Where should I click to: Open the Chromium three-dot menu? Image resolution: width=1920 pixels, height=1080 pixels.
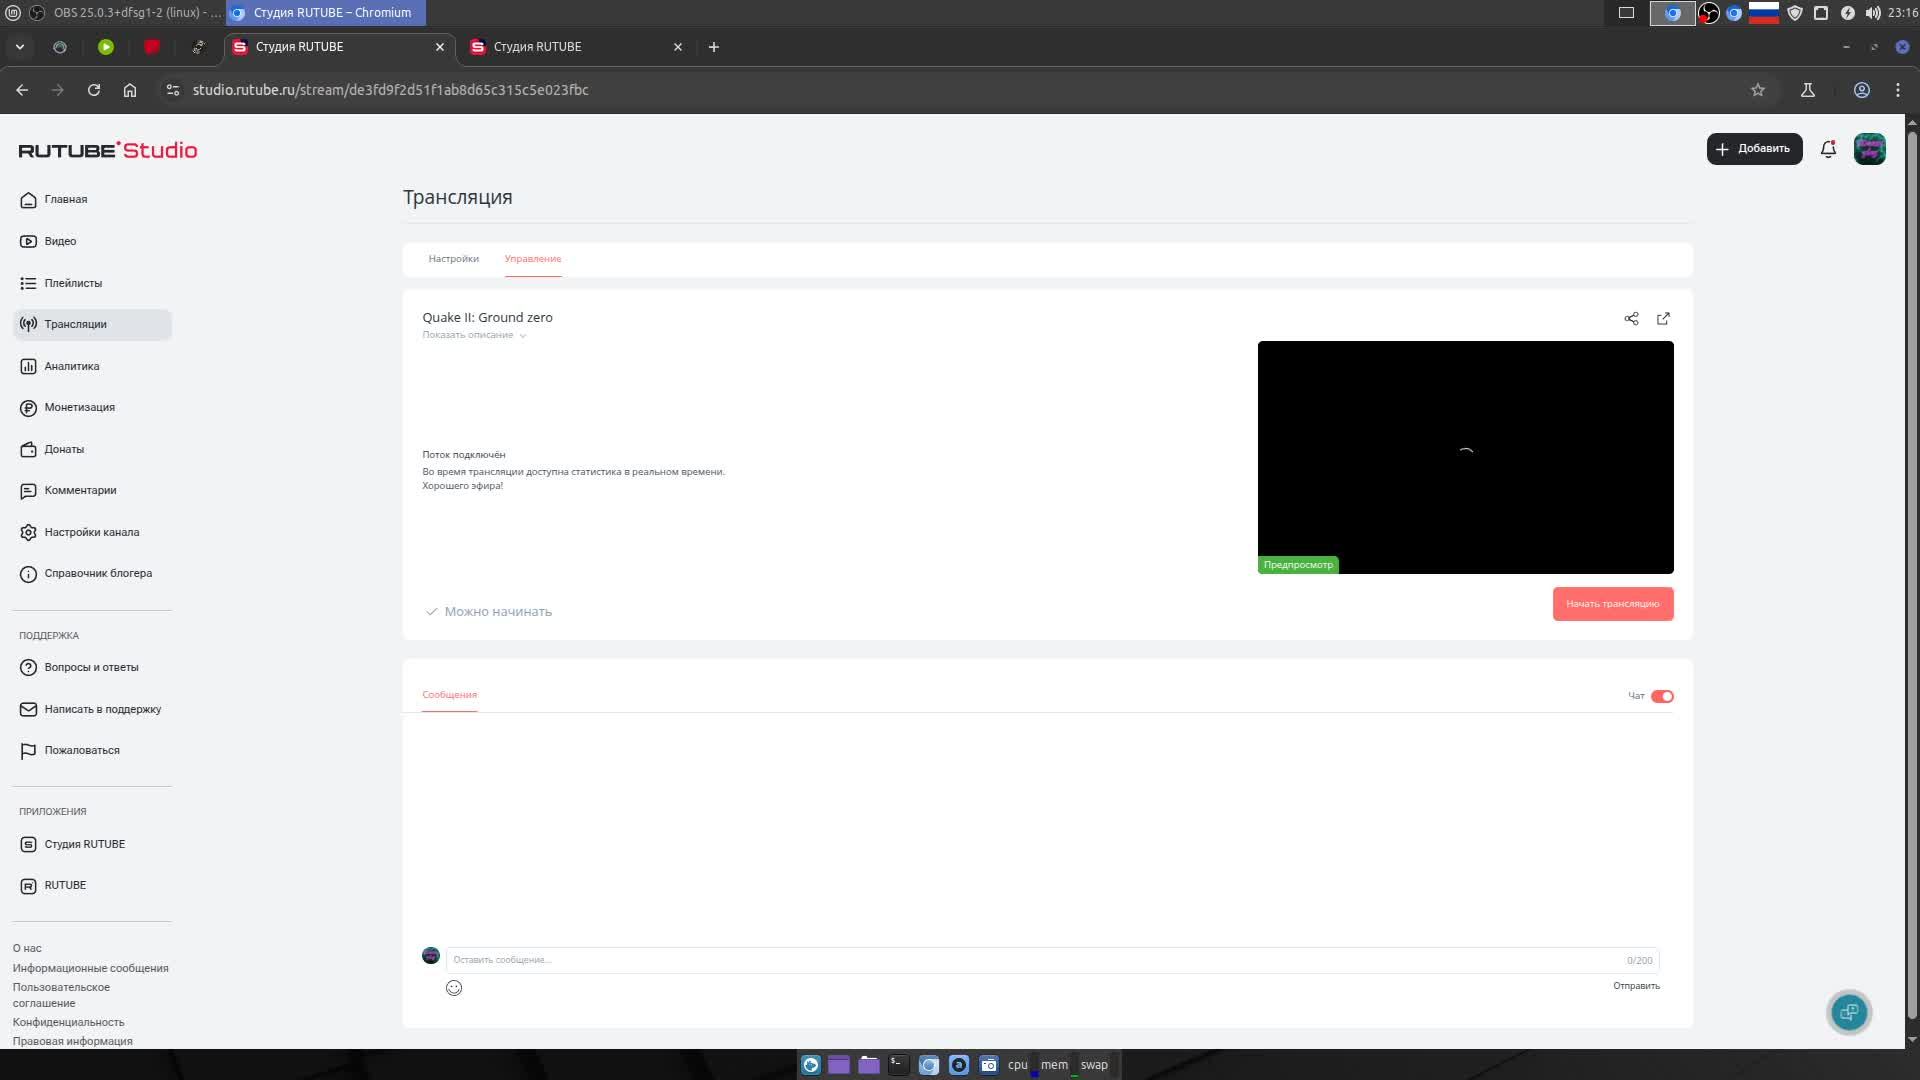(1897, 90)
